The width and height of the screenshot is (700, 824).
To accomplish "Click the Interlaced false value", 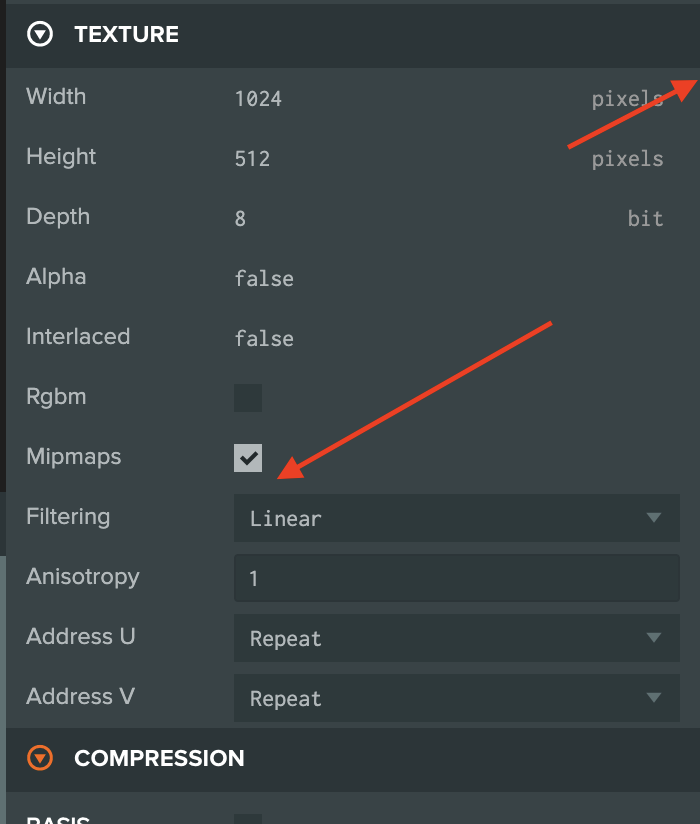I will pyautogui.click(x=264, y=338).
